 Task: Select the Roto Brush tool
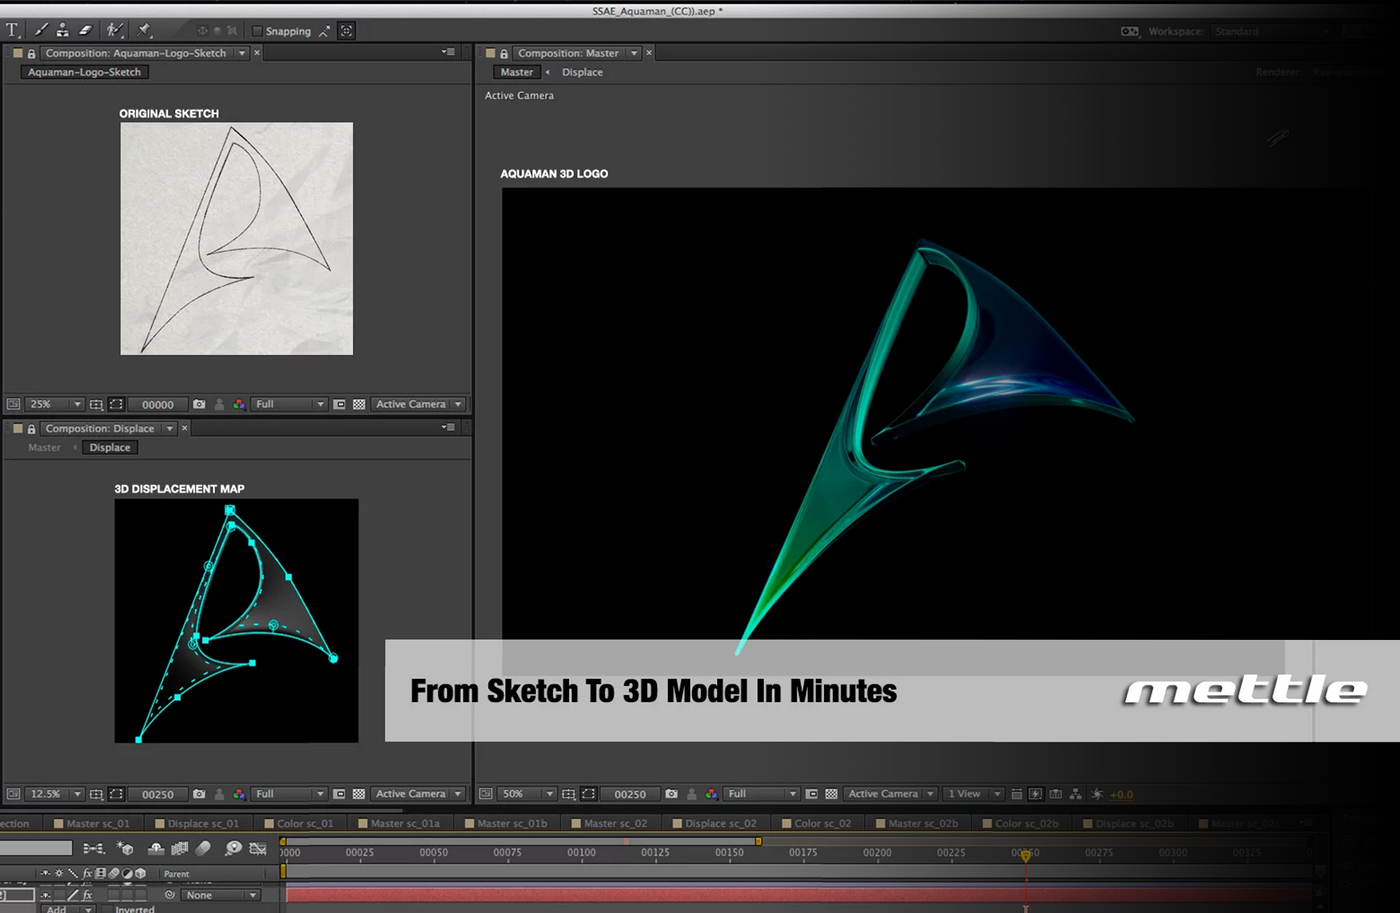click(114, 31)
